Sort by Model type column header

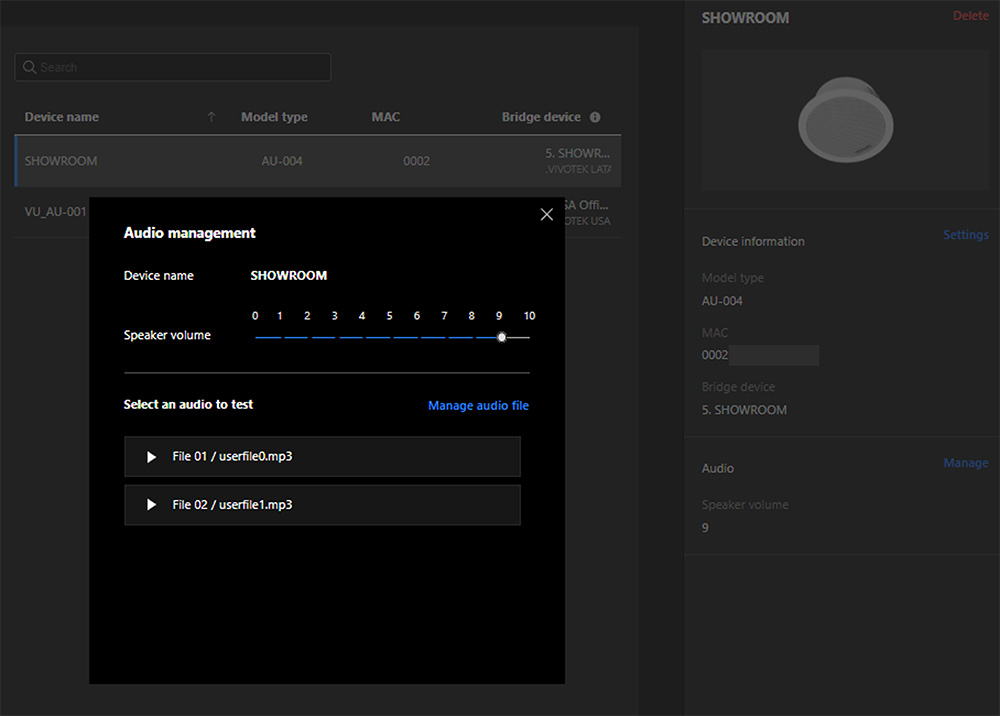(x=274, y=117)
